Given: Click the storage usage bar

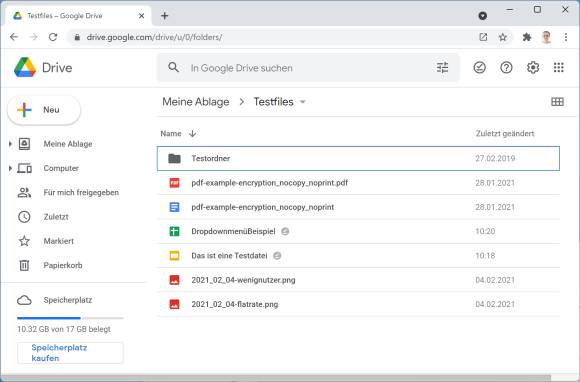Looking at the screenshot, I should 70,318.
